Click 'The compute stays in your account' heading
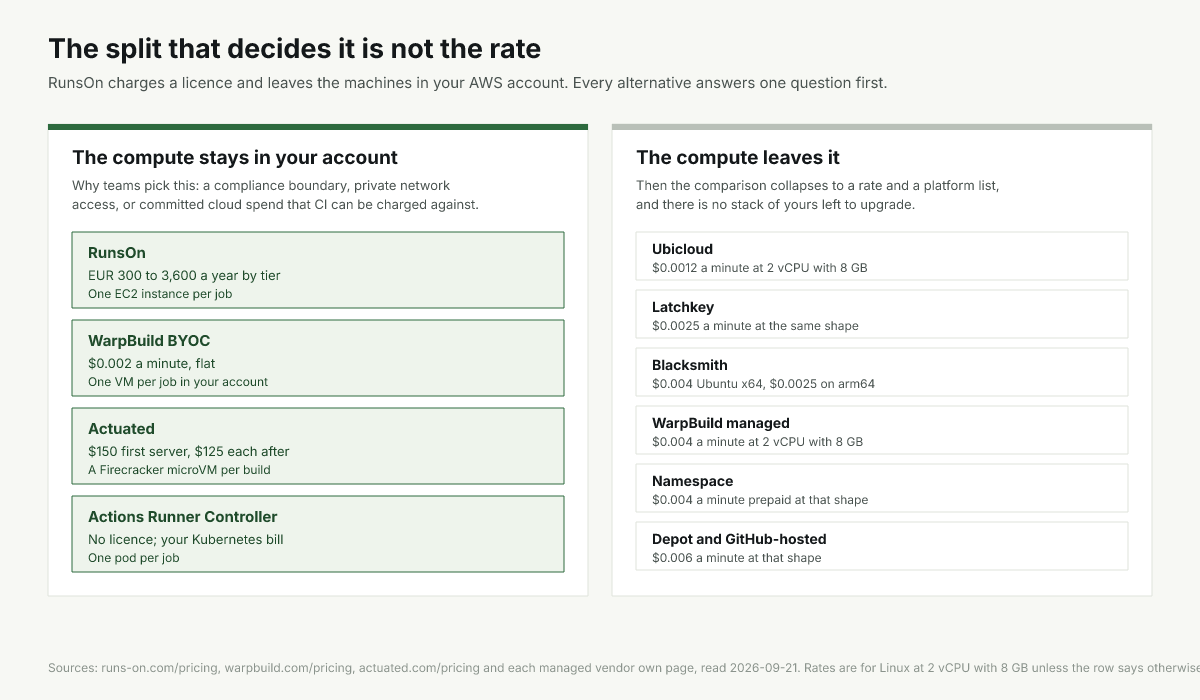The height and width of the screenshot is (700, 1200). coord(235,157)
